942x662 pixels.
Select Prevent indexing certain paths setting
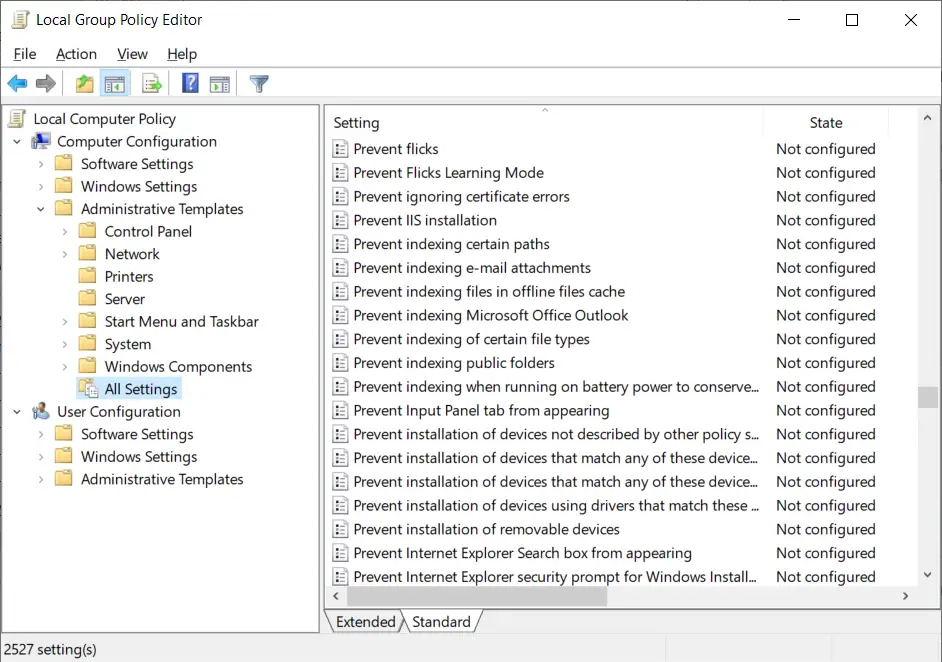tap(451, 244)
